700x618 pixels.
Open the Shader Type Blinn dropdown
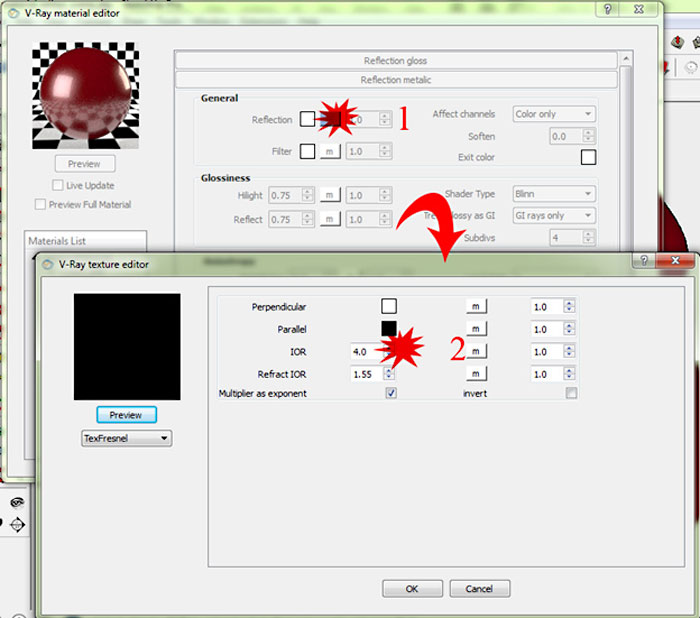(x=554, y=194)
